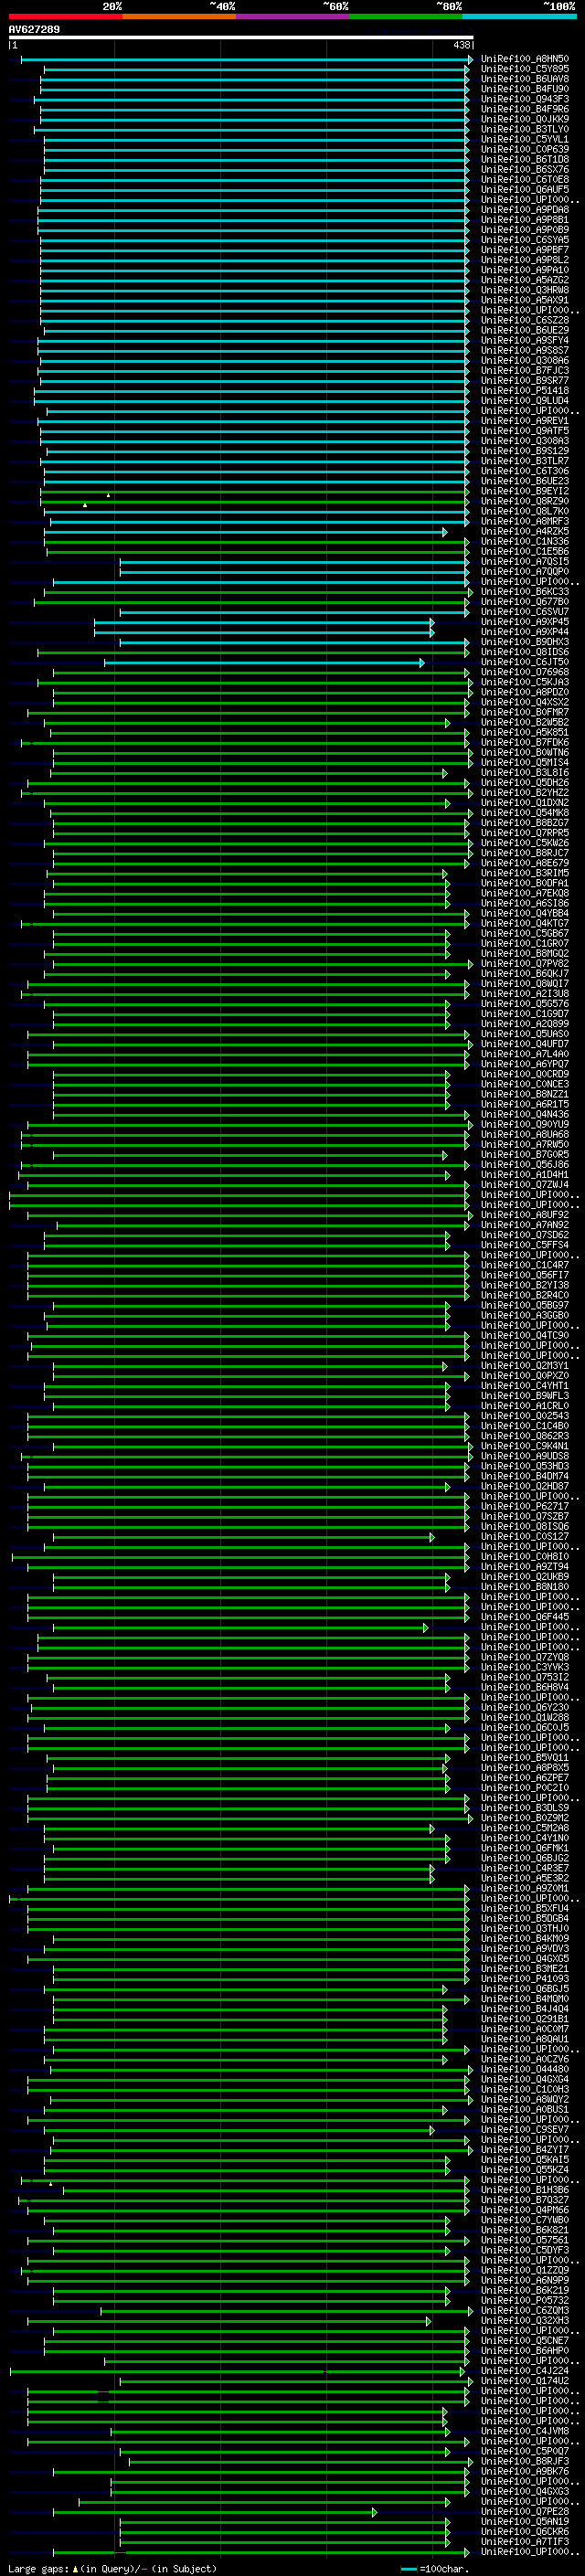Image resolution: width=585 pixels, height=2576 pixels.
Task: Open hit UniRef100_C5Y895
Action: (525, 69)
